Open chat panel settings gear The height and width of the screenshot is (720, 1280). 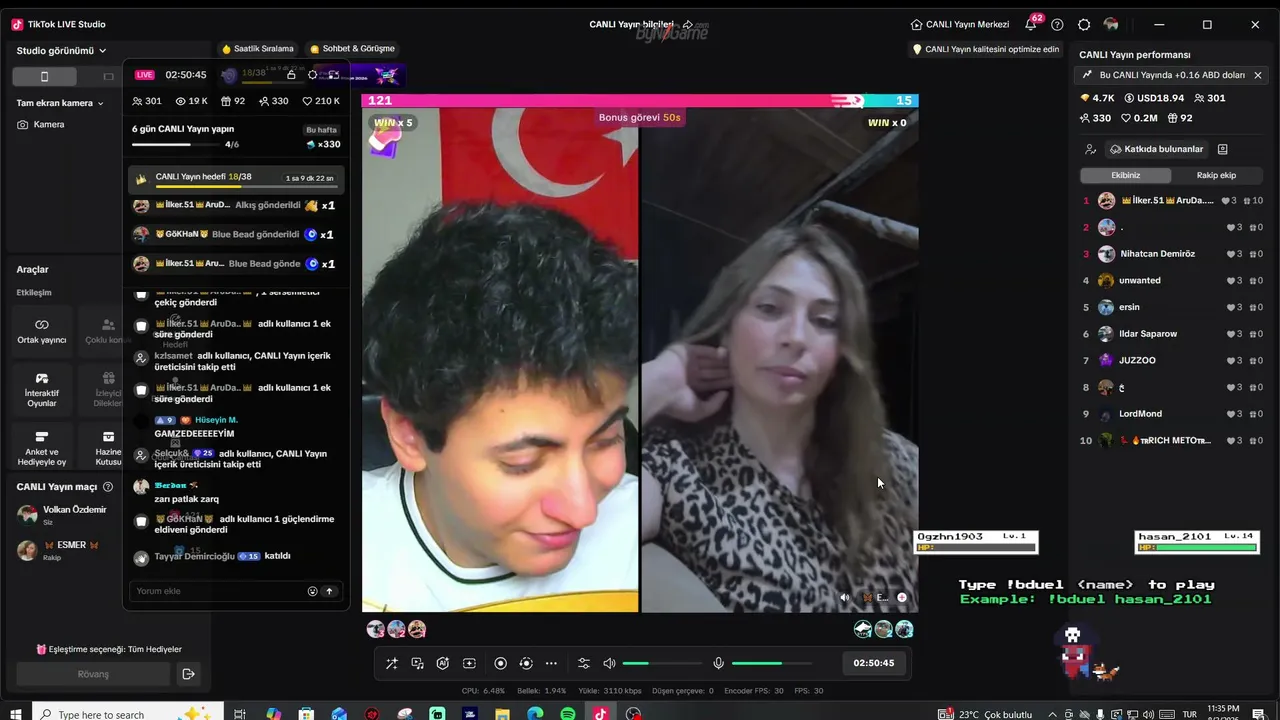pos(313,75)
